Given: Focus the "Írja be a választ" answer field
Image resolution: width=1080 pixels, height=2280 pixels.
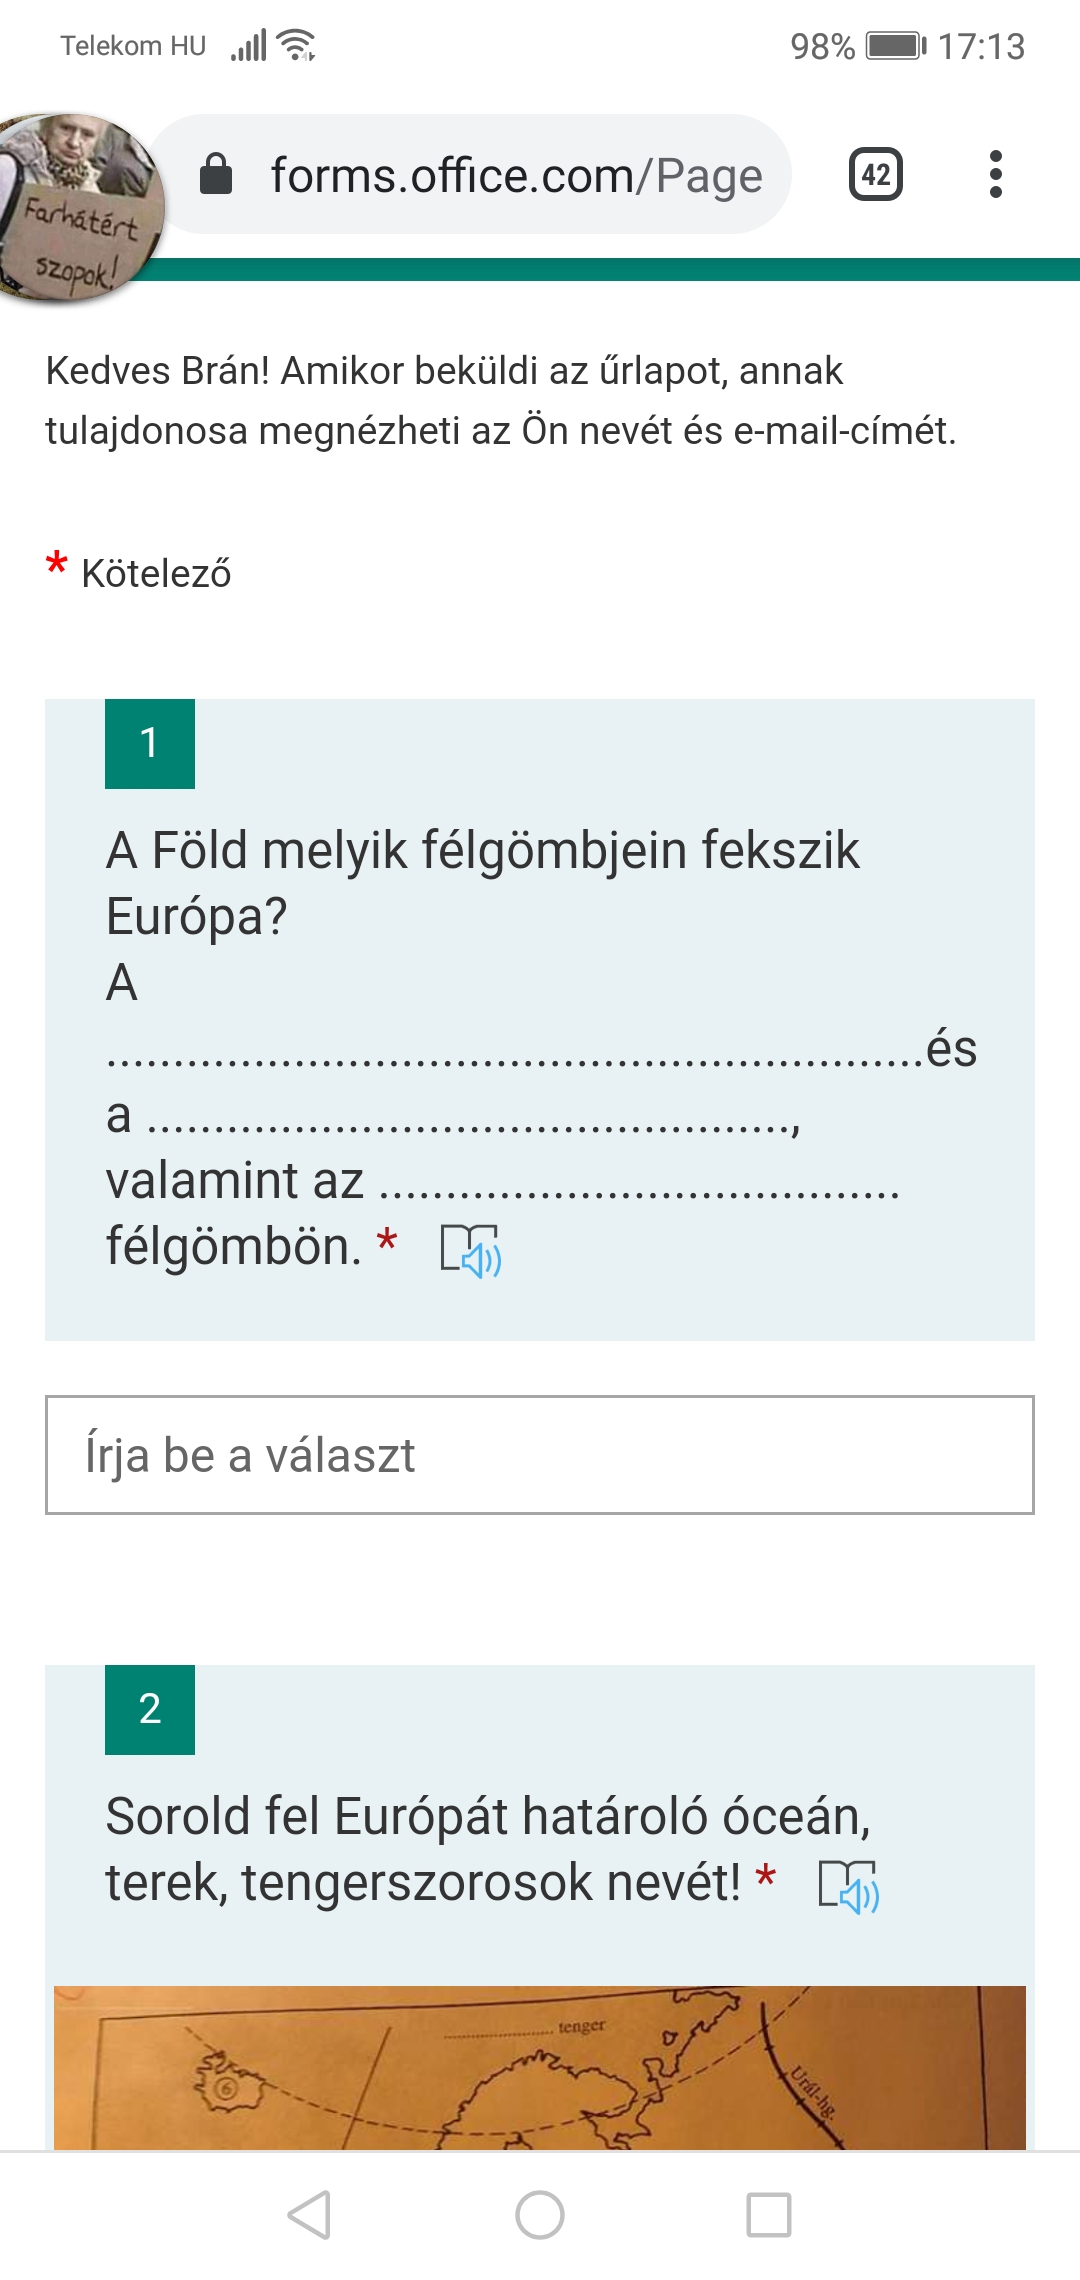Looking at the screenshot, I should pos(540,1455).
